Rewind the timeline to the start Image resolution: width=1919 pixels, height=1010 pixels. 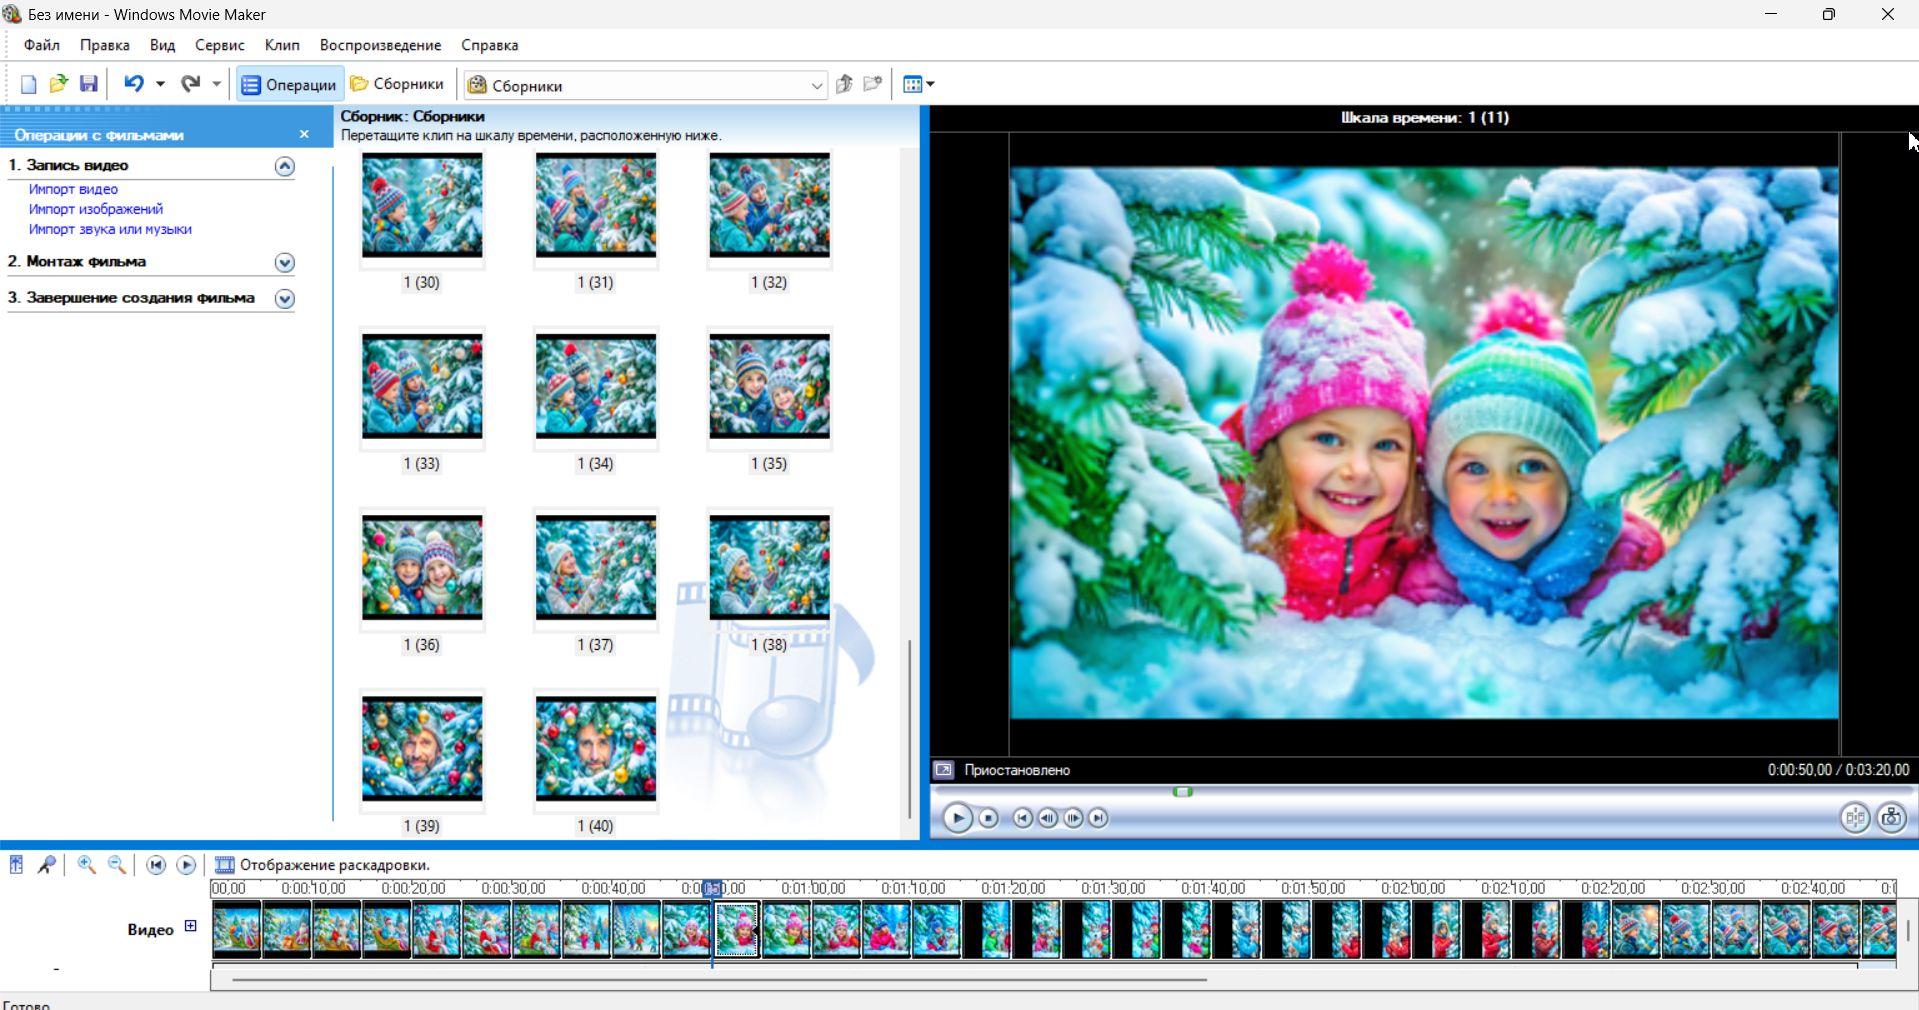[x=156, y=865]
